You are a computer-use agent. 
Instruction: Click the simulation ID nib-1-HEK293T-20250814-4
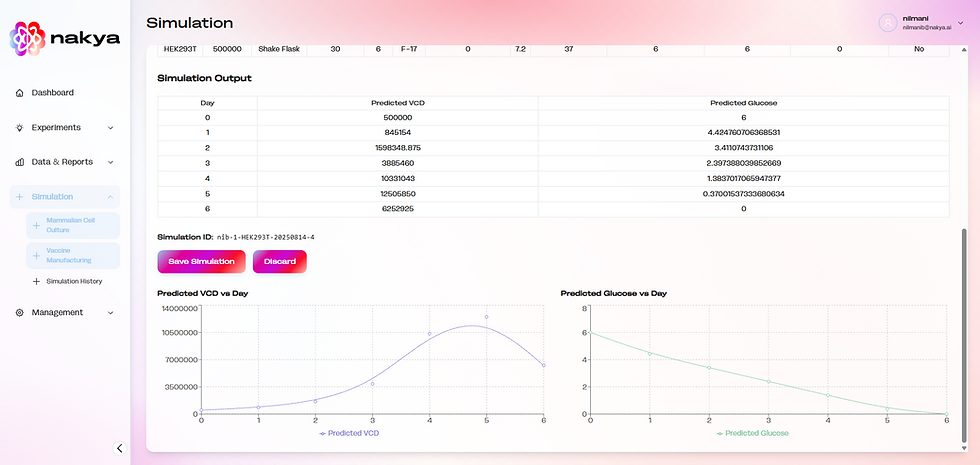[266, 238]
